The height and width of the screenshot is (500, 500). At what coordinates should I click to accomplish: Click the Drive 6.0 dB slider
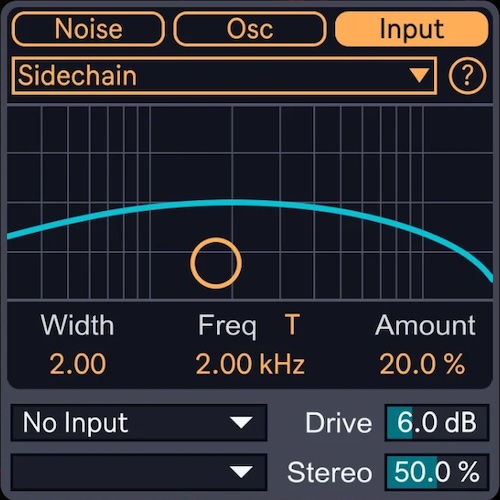pyautogui.click(x=437, y=423)
